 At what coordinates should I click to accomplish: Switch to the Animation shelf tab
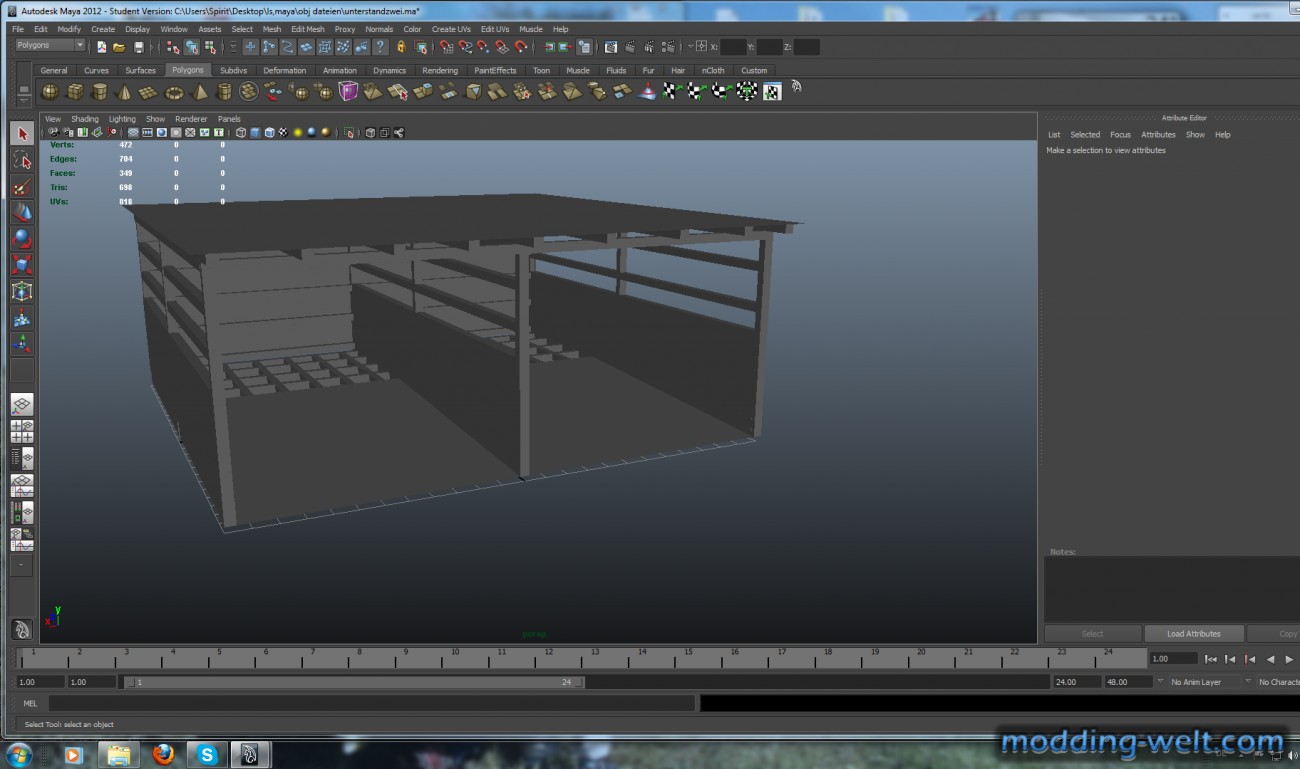pos(339,70)
